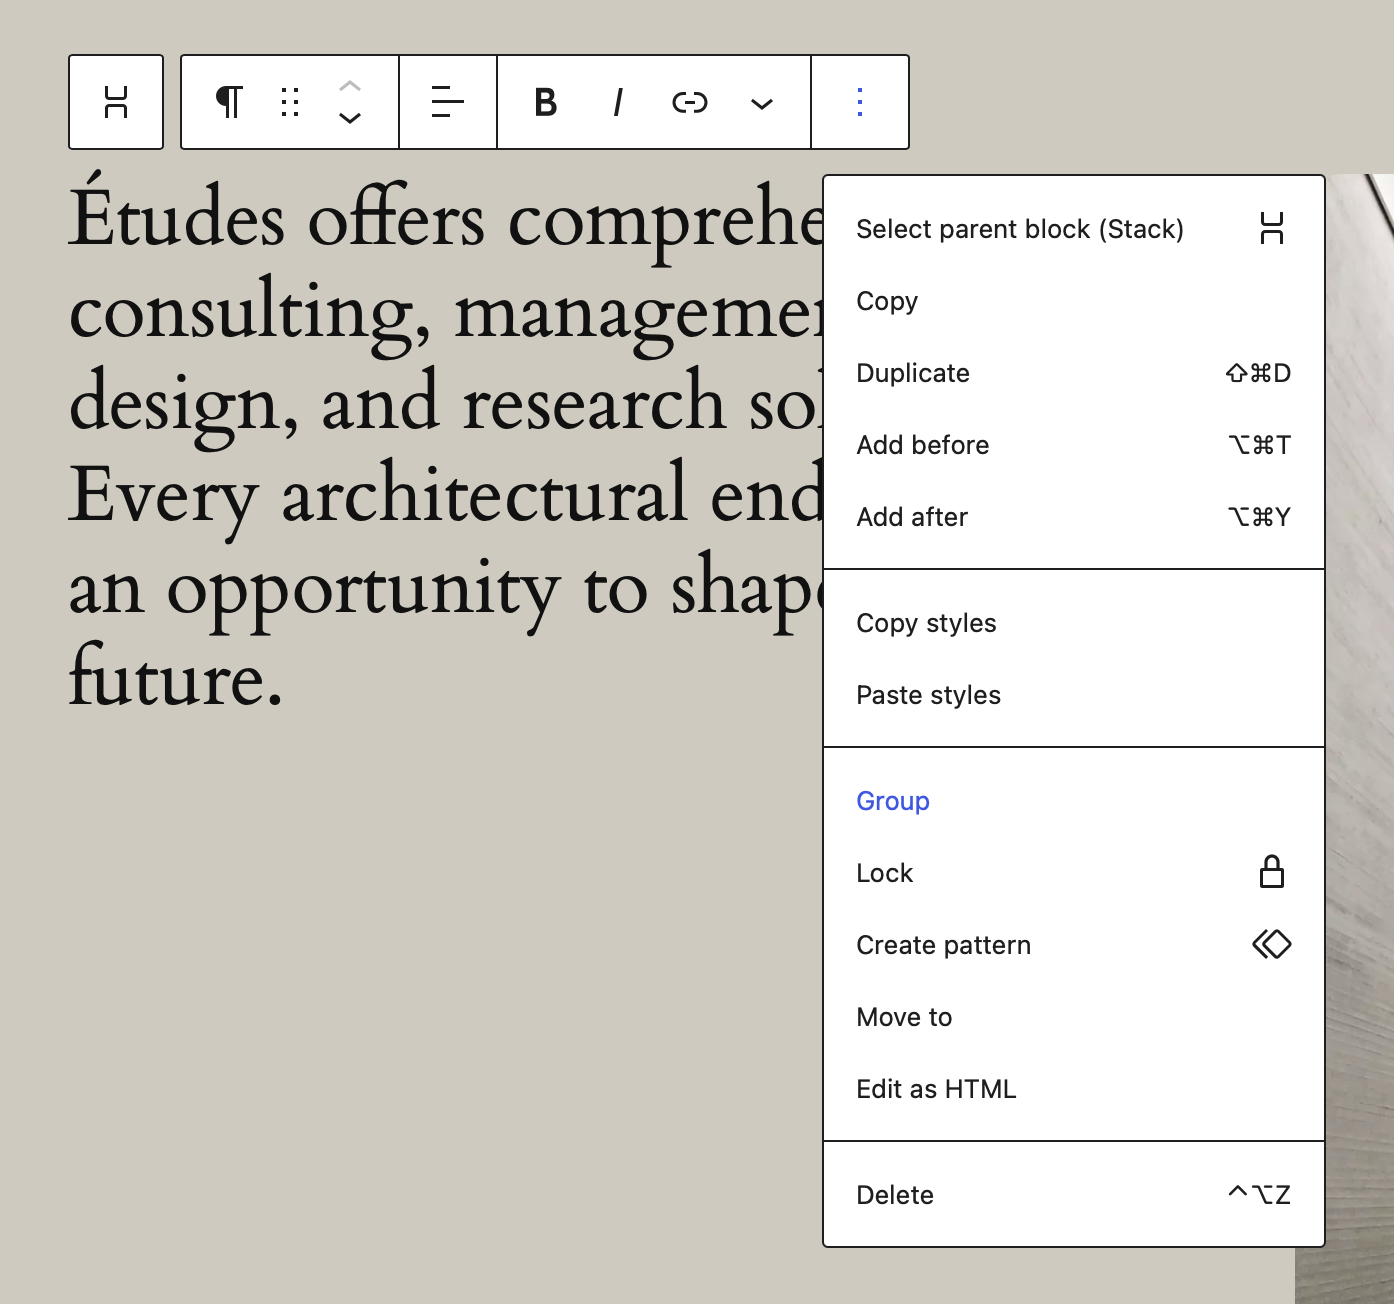The height and width of the screenshot is (1304, 1394).
Task: Toggle the block options three-dot menu
Action: pos(859,101)
